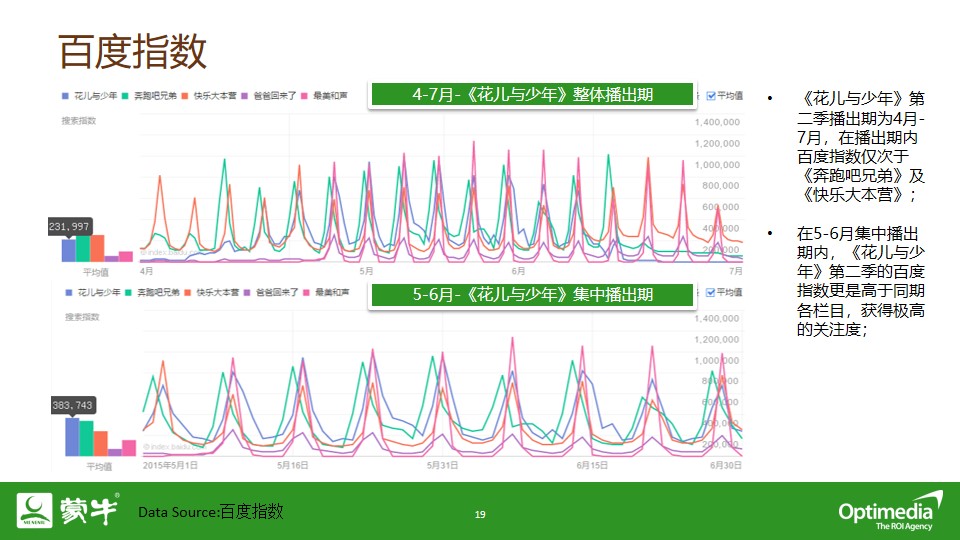Click the purple 爸爸回来了 legend swatch in top chart

[244, 96]
